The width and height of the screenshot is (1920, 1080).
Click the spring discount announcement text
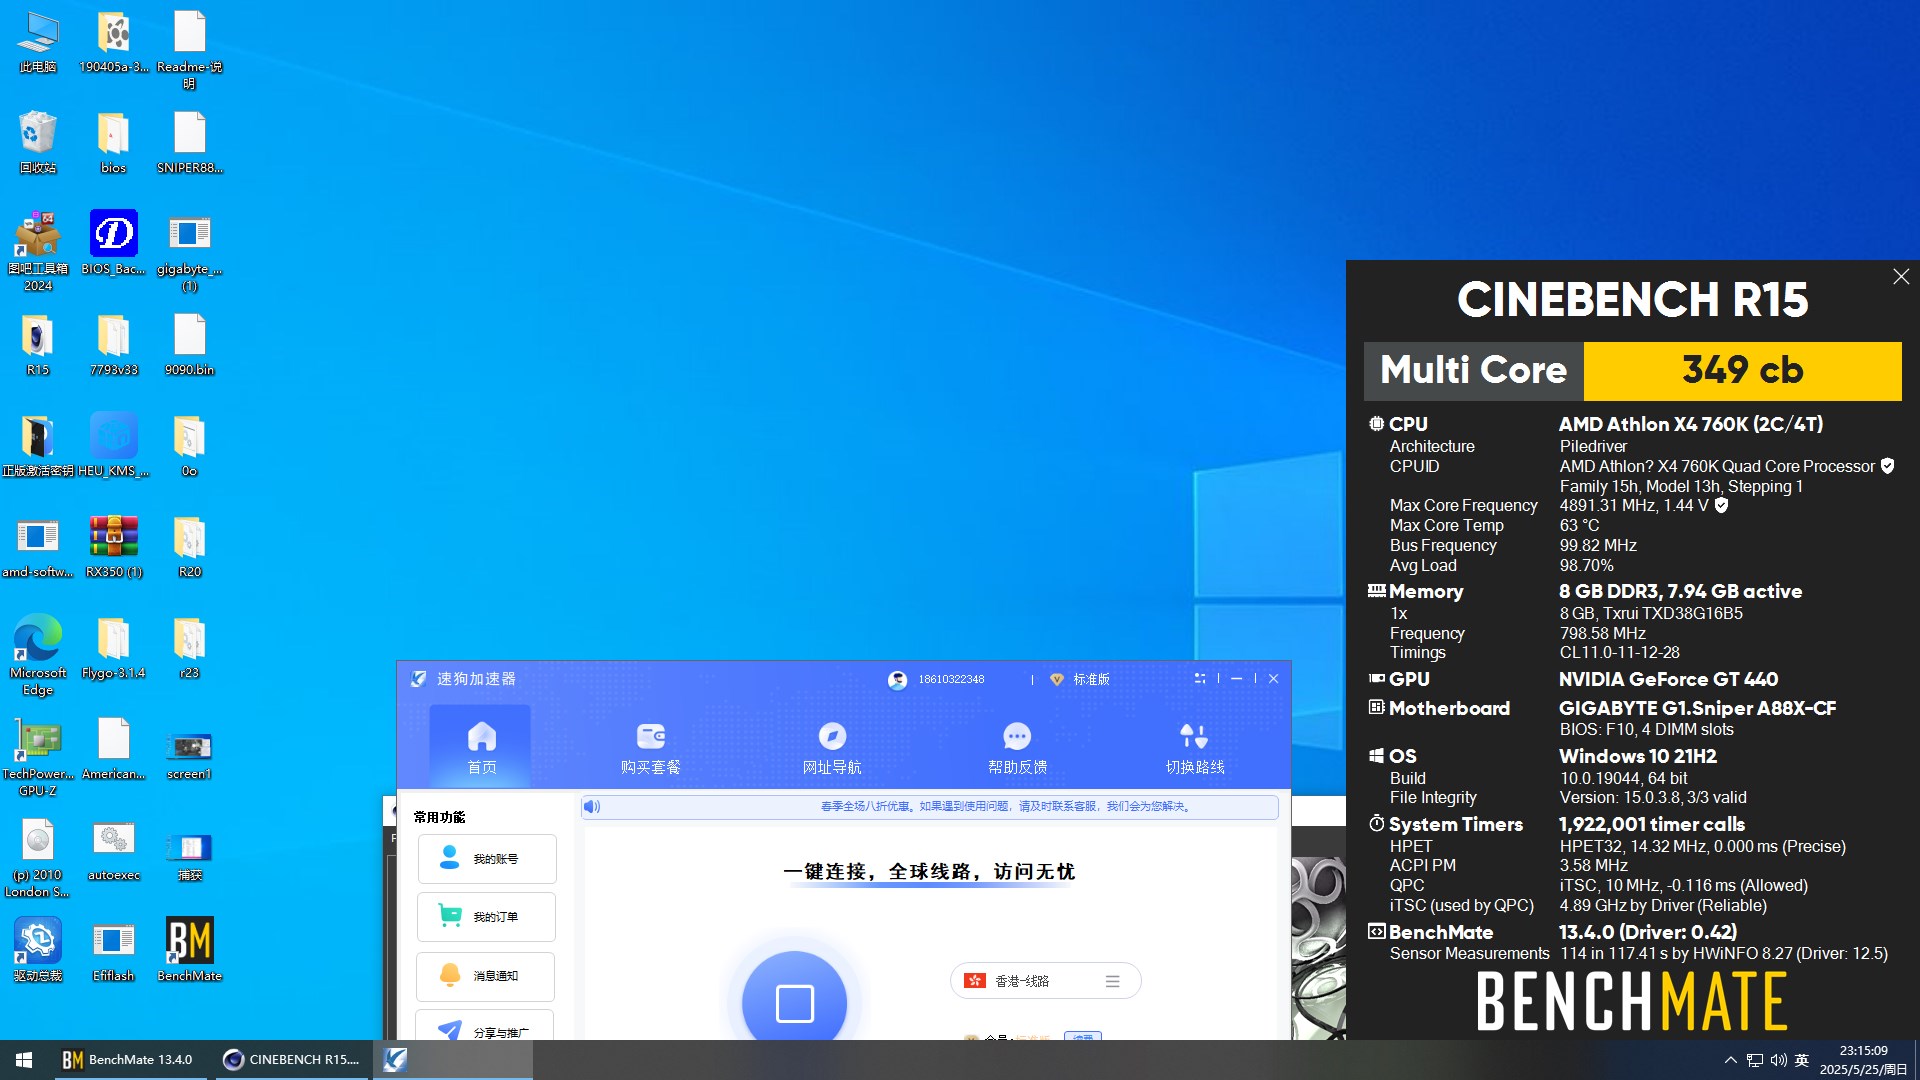pos(1007,806)
